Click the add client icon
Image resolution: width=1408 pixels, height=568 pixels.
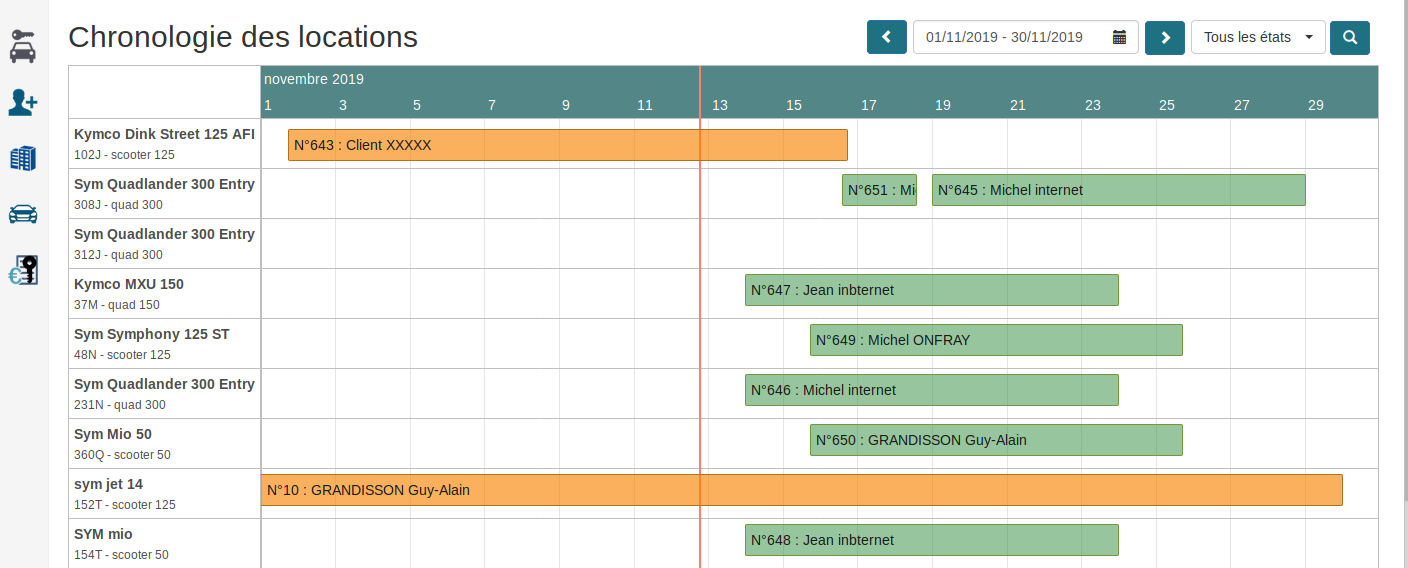(x=23, y=102)
